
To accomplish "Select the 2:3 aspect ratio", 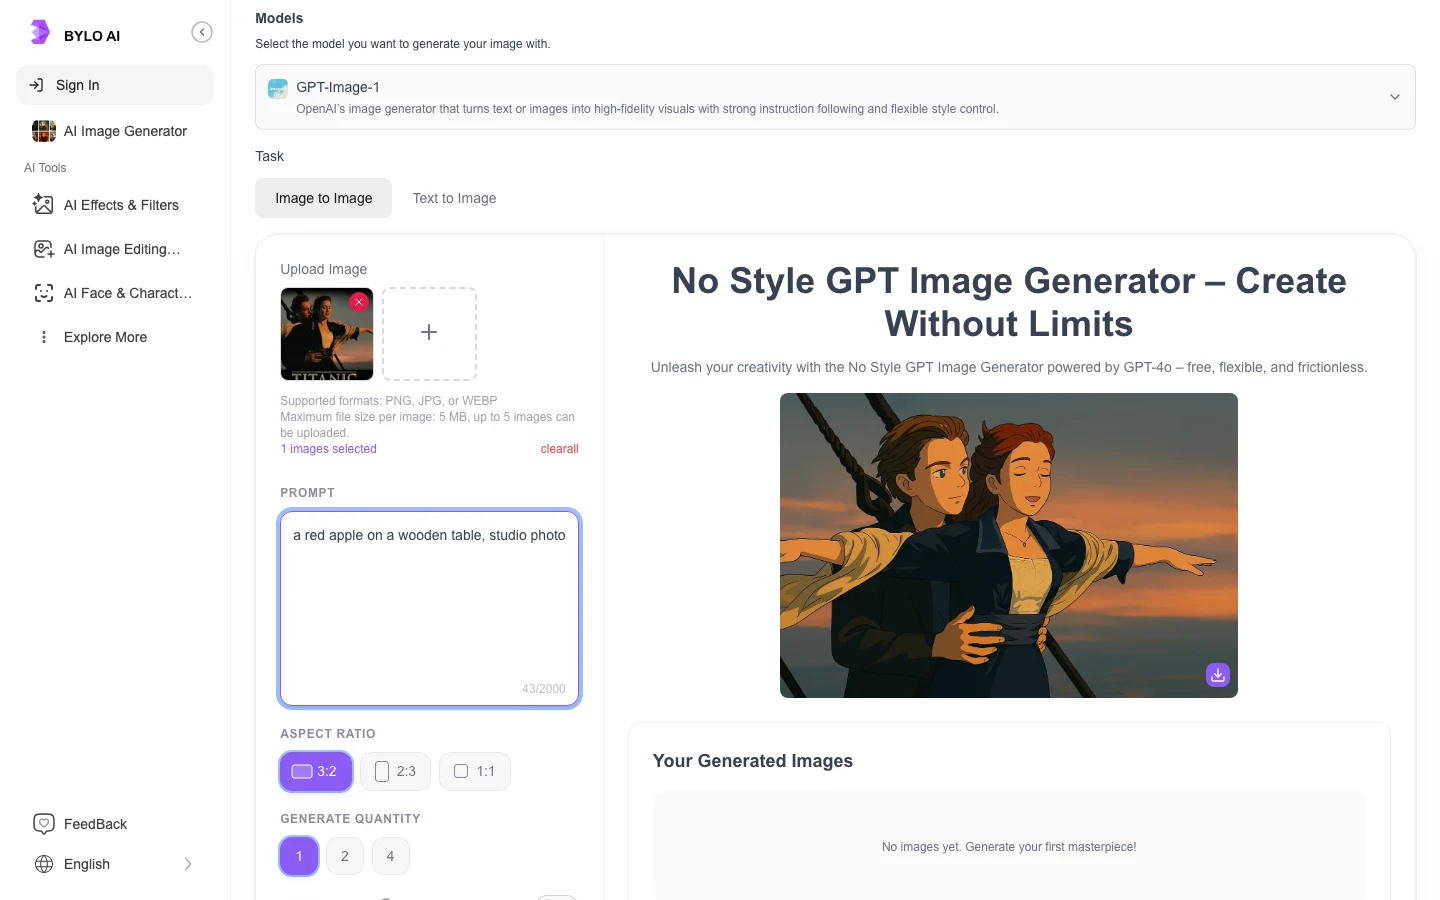I will 395,771.
